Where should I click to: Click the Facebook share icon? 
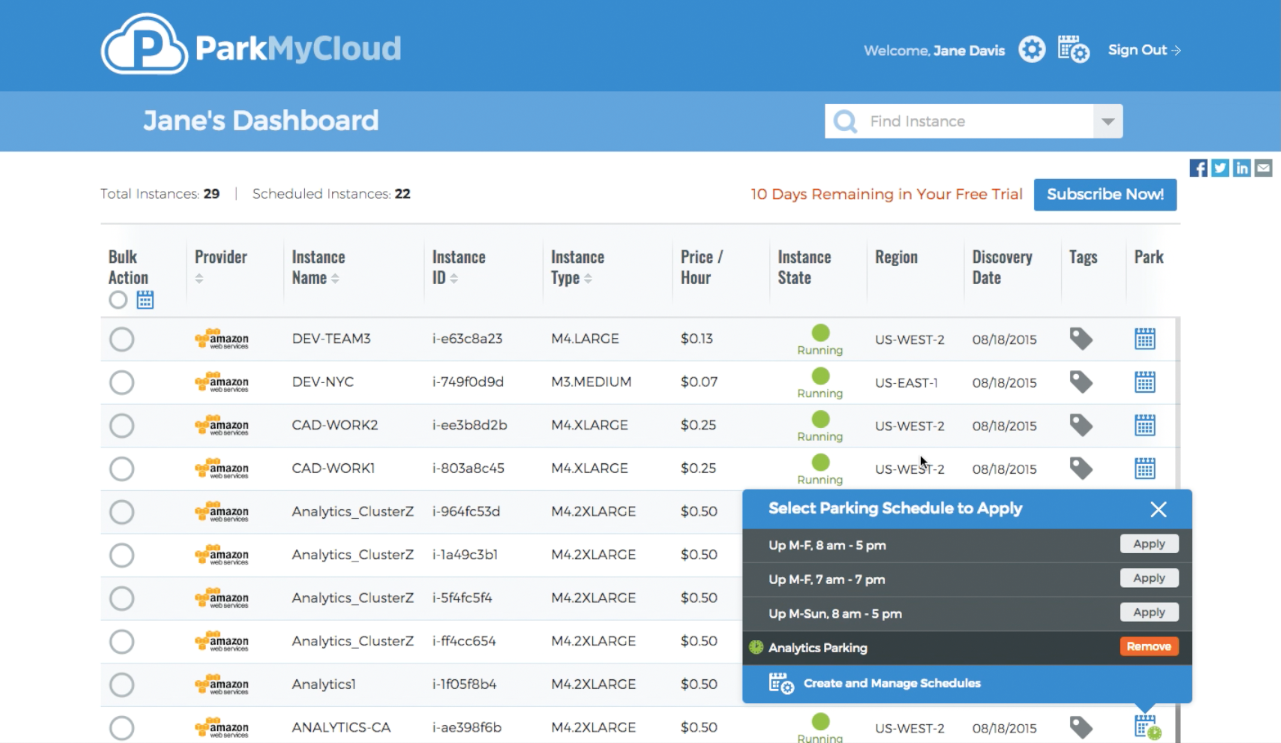click(x=1198, y=168)
